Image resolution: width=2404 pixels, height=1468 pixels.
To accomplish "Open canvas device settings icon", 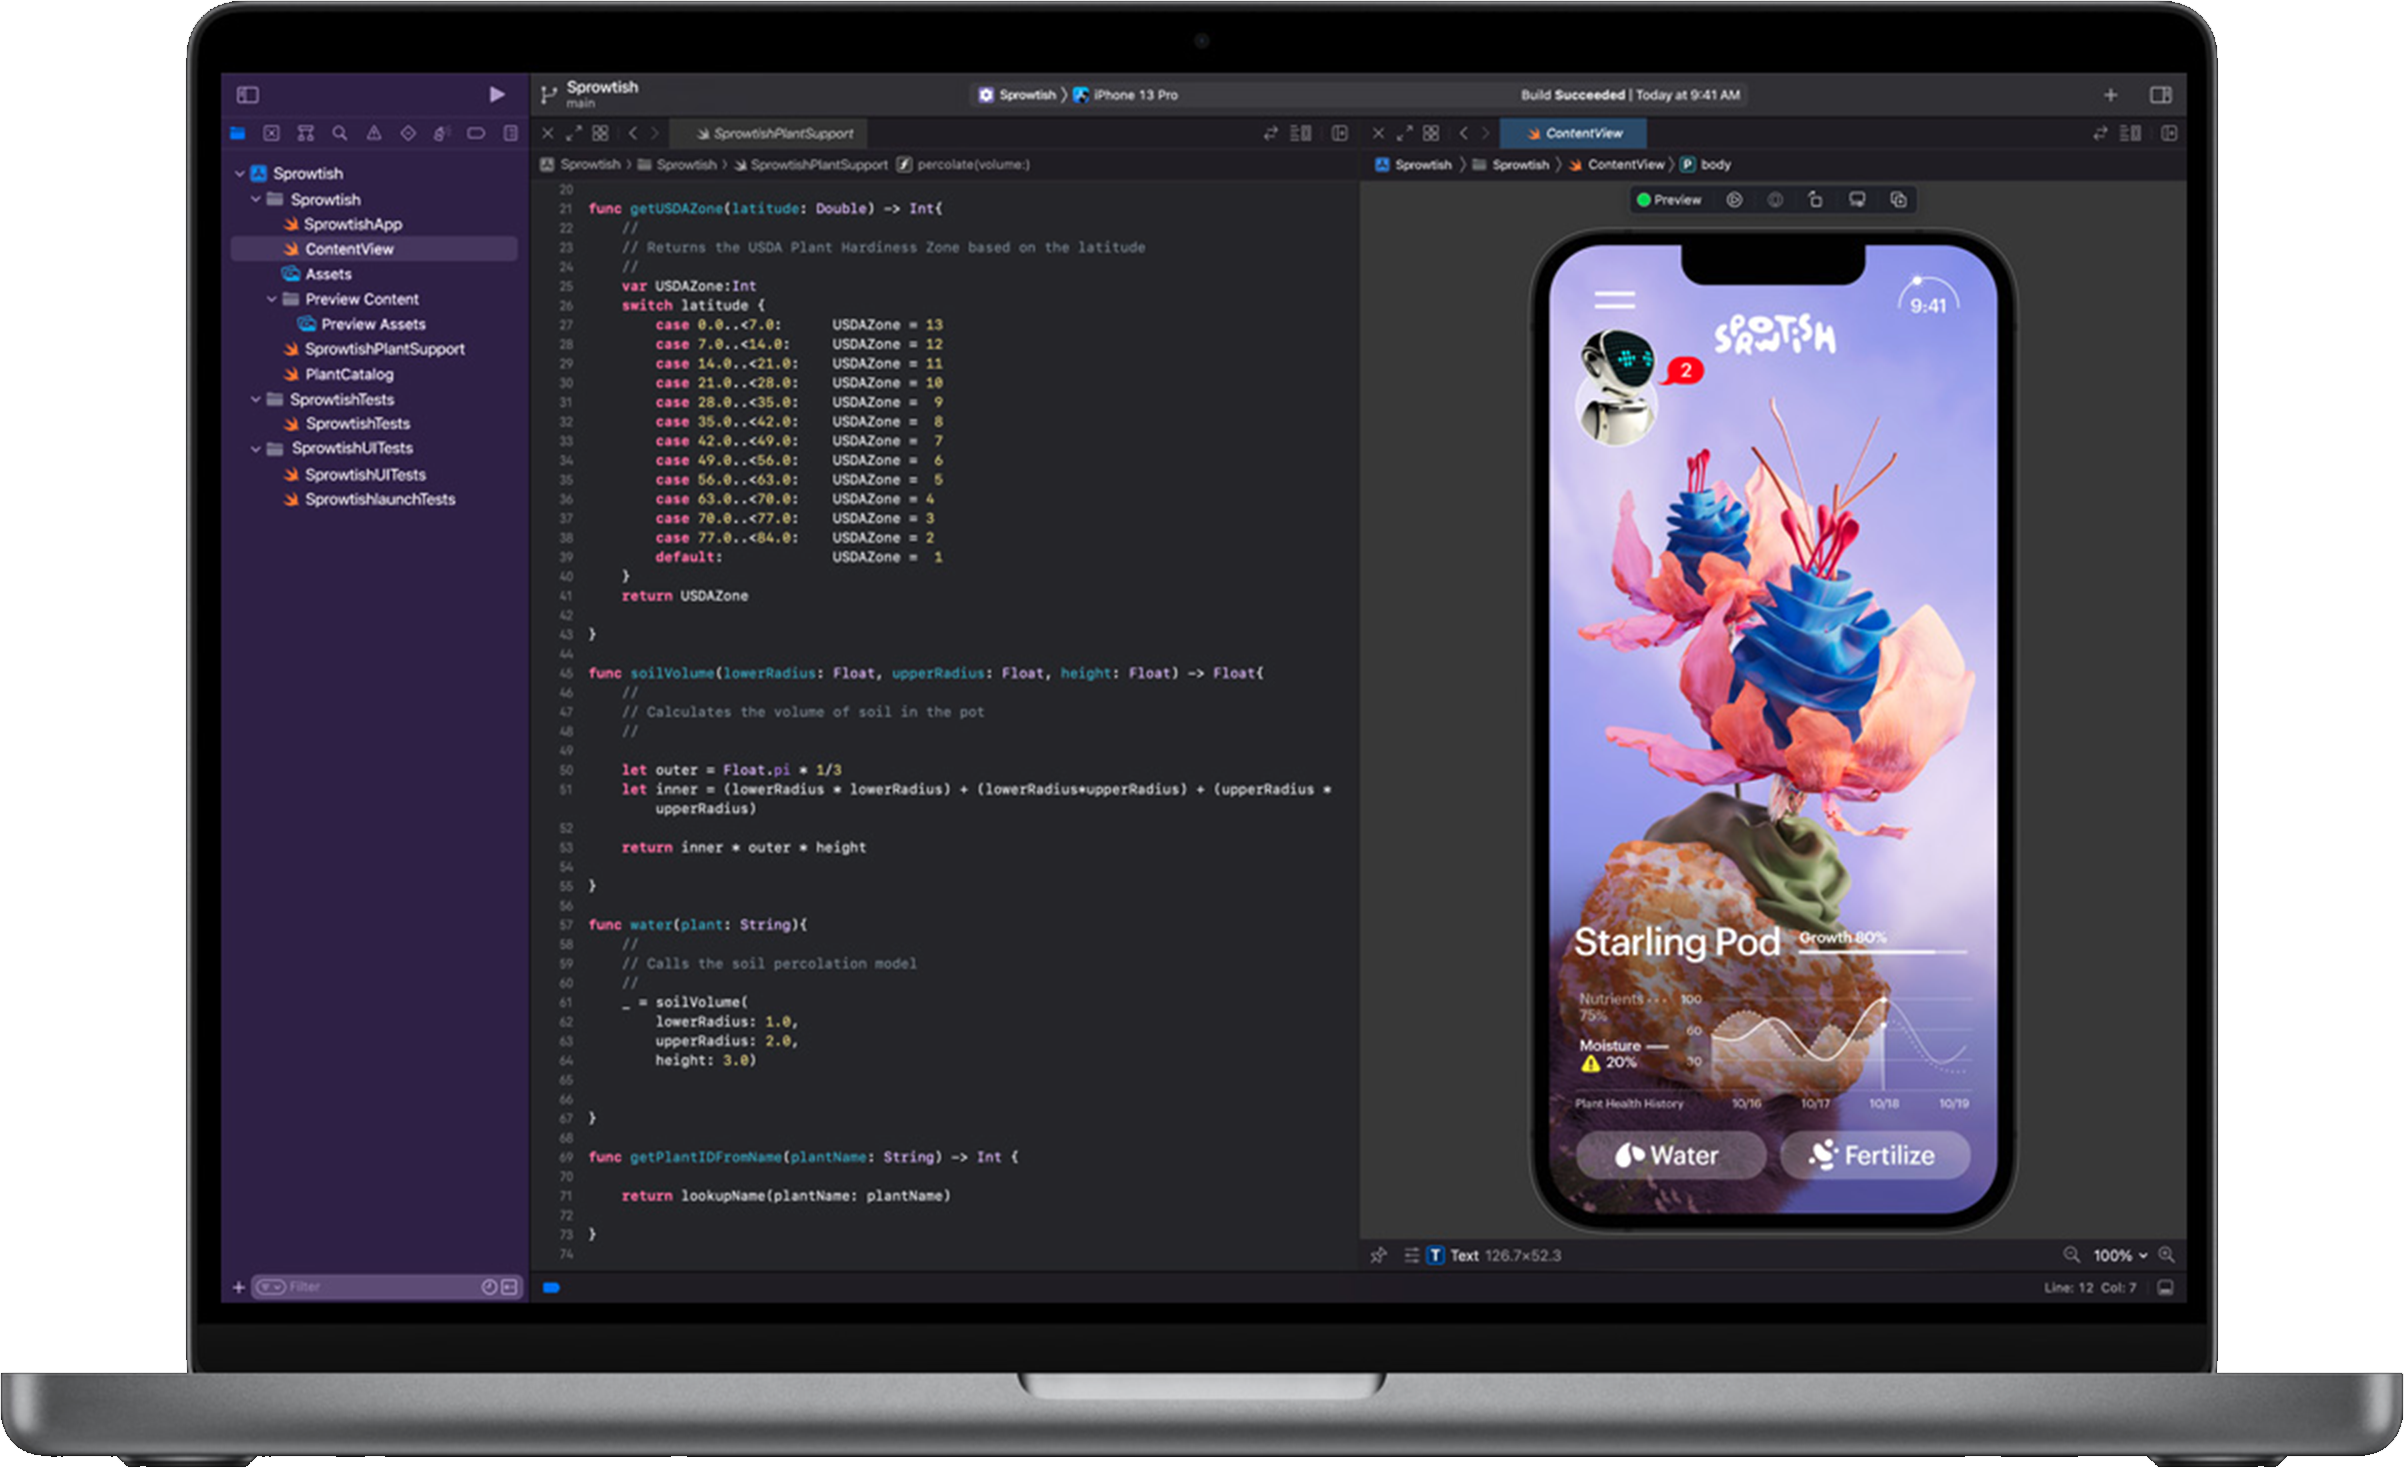I will (x=1857, y=200).
